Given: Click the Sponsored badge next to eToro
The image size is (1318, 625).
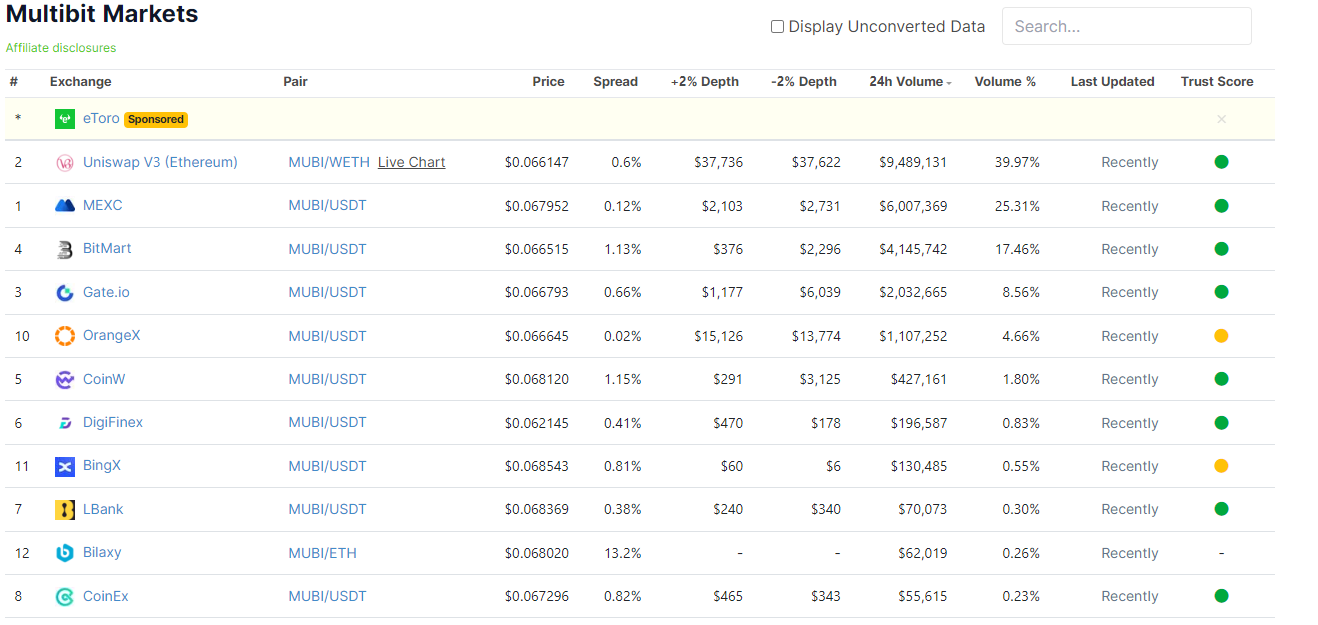Looking at the screenshot, I should 156,119.
